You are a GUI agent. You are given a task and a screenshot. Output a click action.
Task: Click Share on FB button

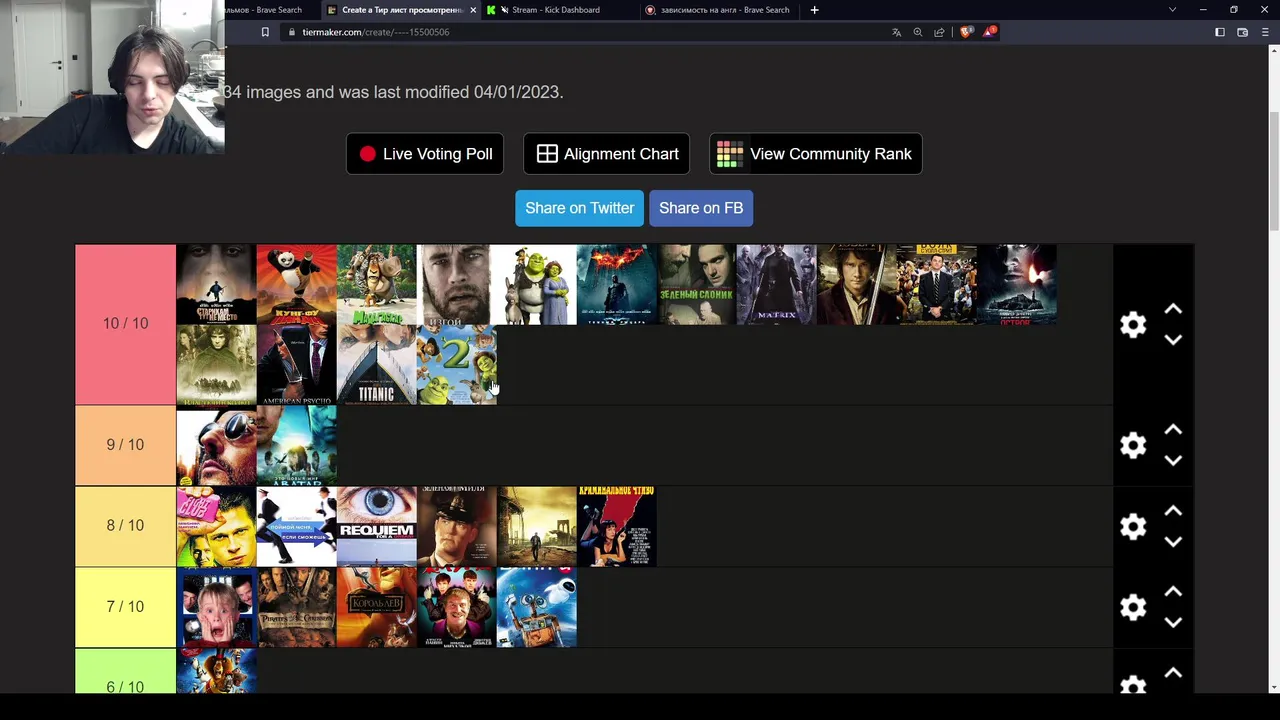pos(701,208)
